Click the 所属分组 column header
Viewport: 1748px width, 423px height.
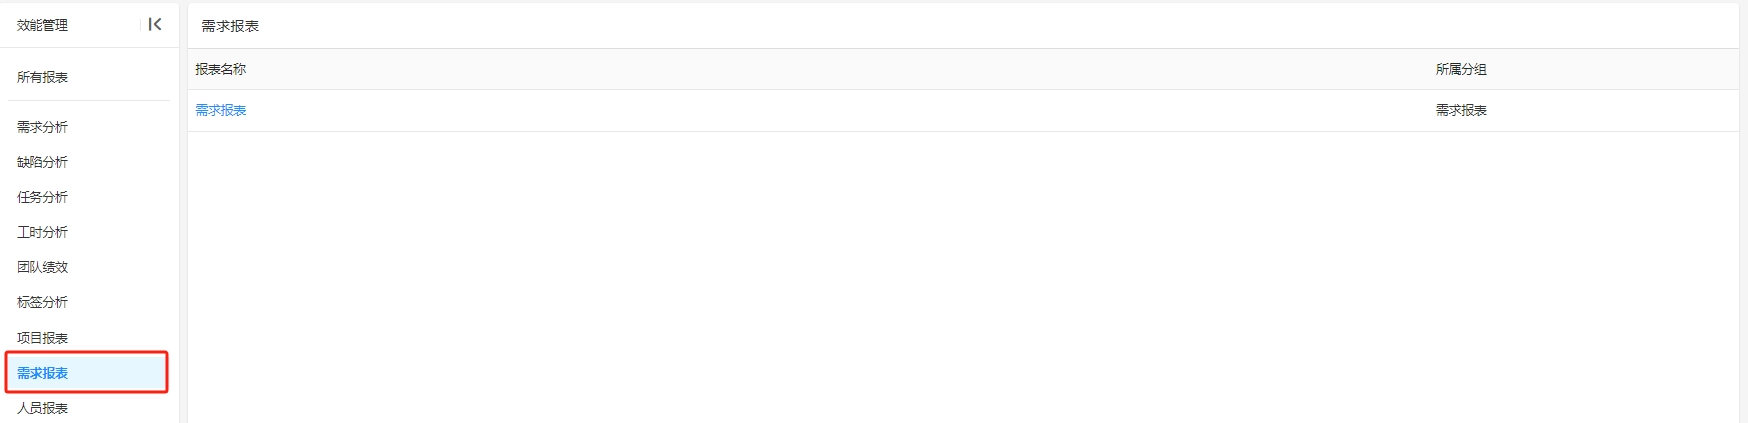(x=1461, y=69)
